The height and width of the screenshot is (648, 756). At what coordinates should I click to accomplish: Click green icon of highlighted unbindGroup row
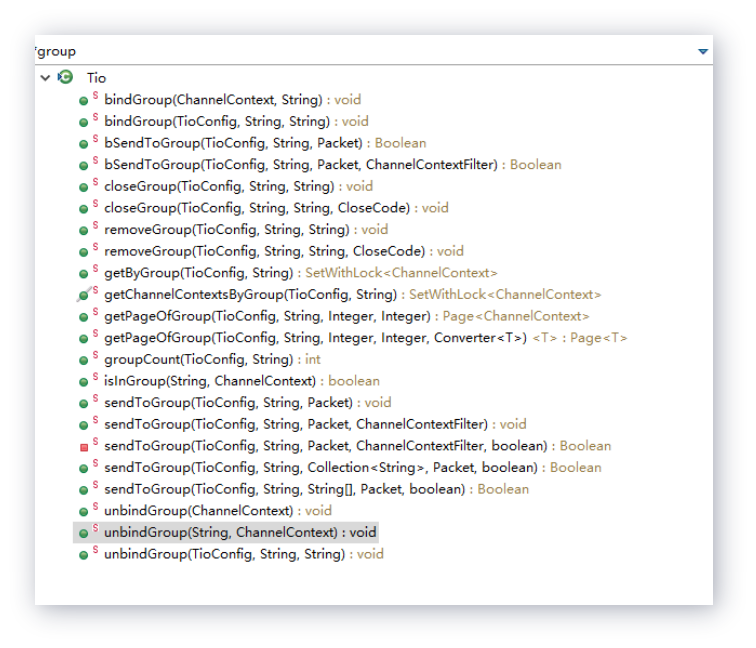coord(83,534)
